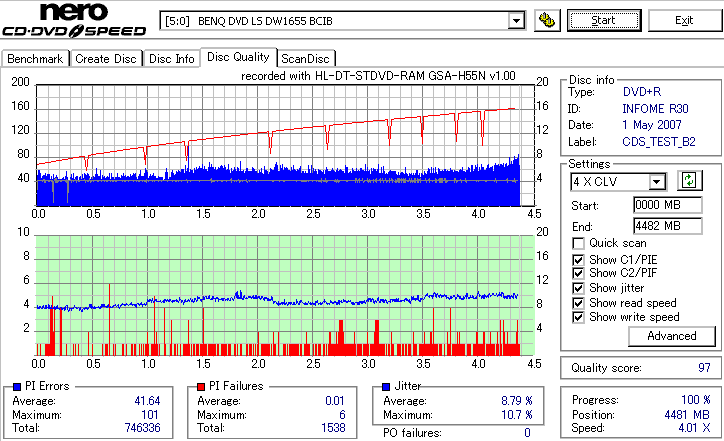This screenshot has width=724, height=441.
Task: Click the date value 1 May 2007
Action: (652, 125)
